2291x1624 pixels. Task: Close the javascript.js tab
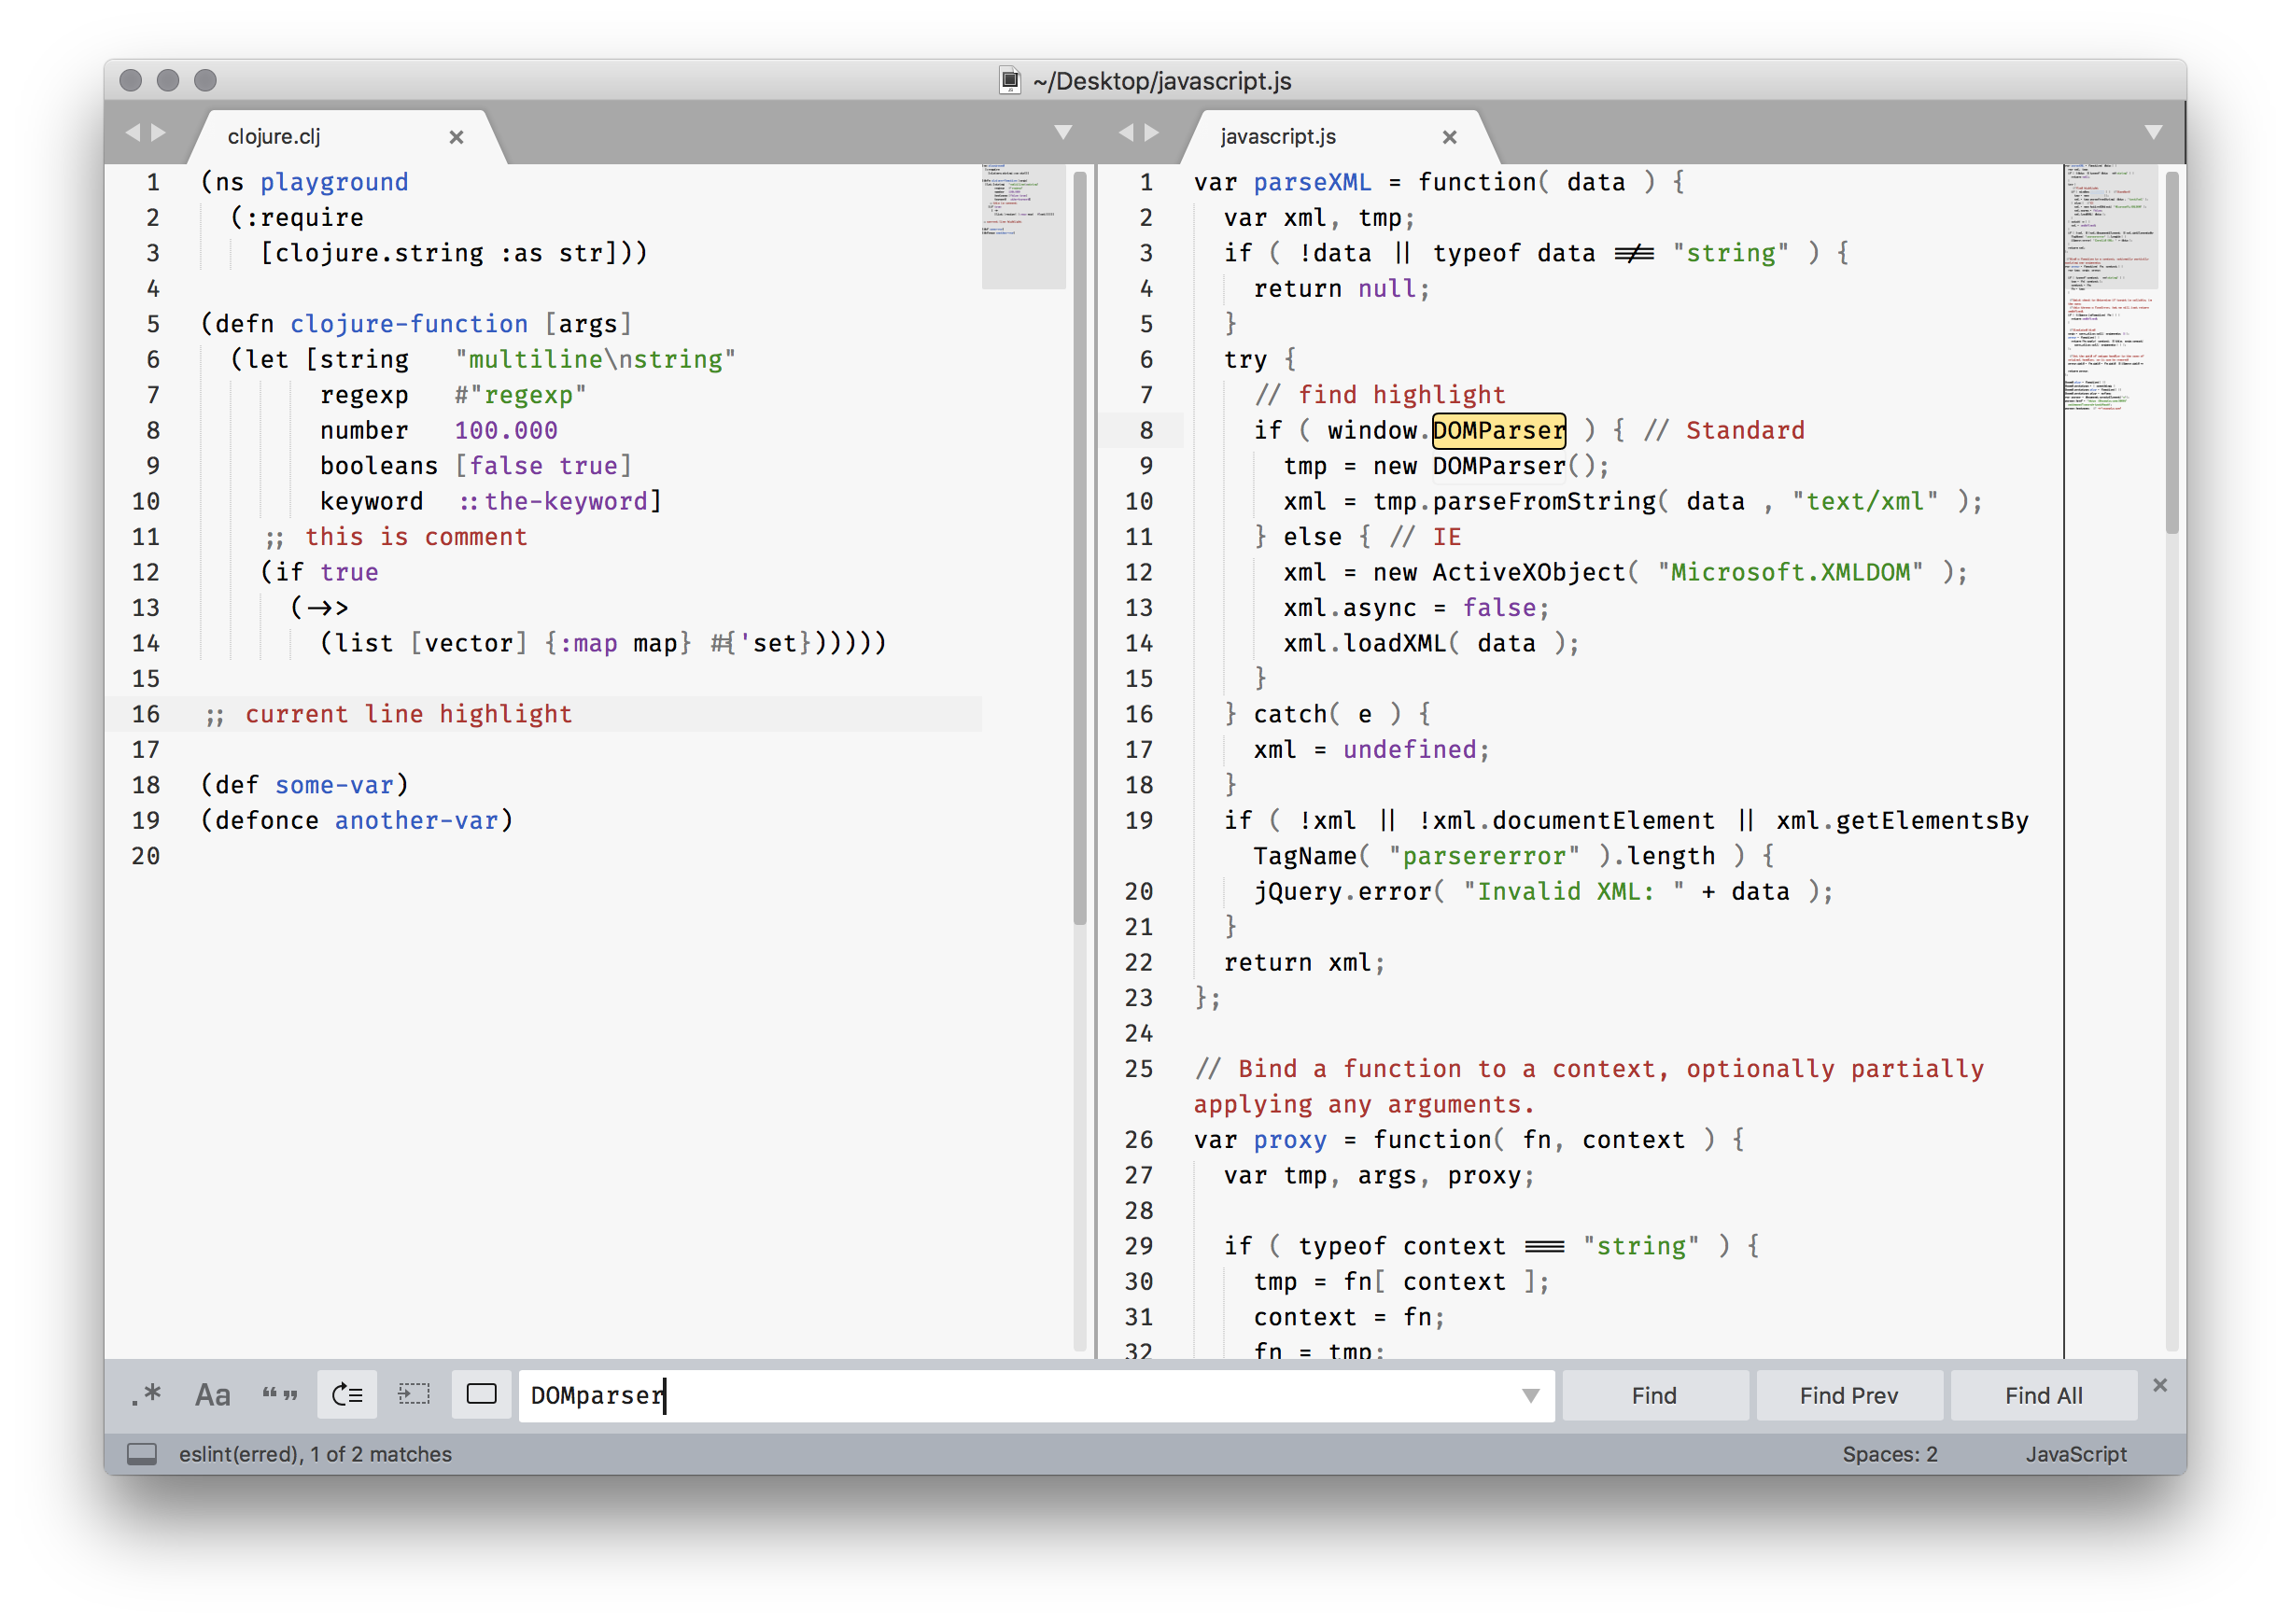(1449, 137)
